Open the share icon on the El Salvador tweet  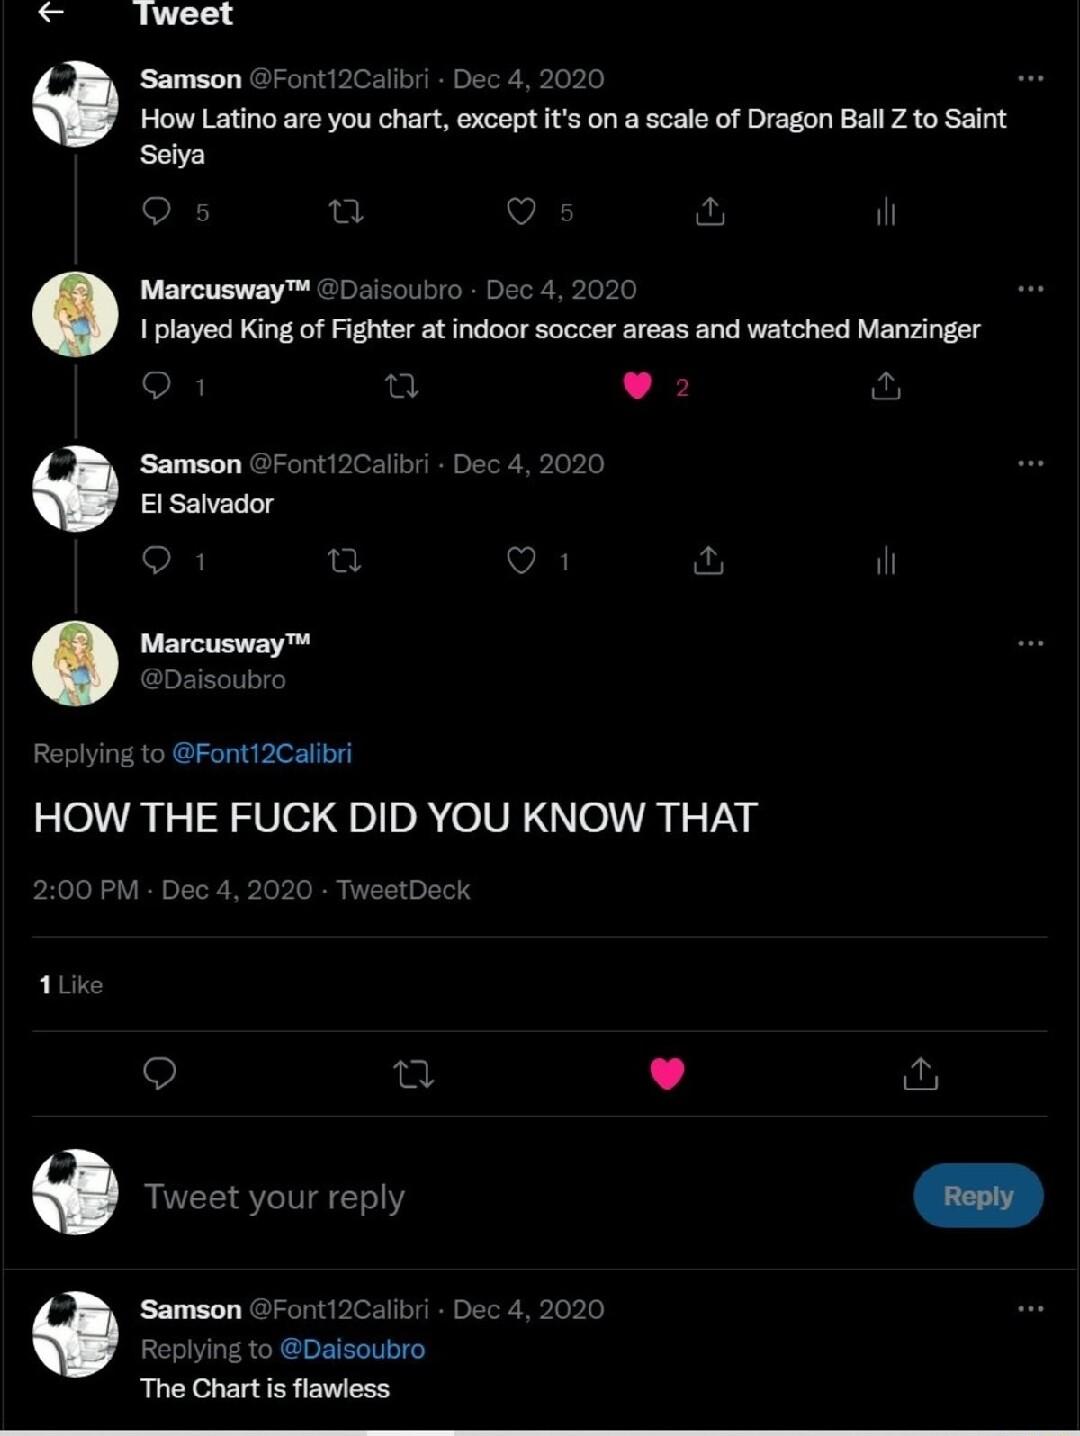coord(710,561)
